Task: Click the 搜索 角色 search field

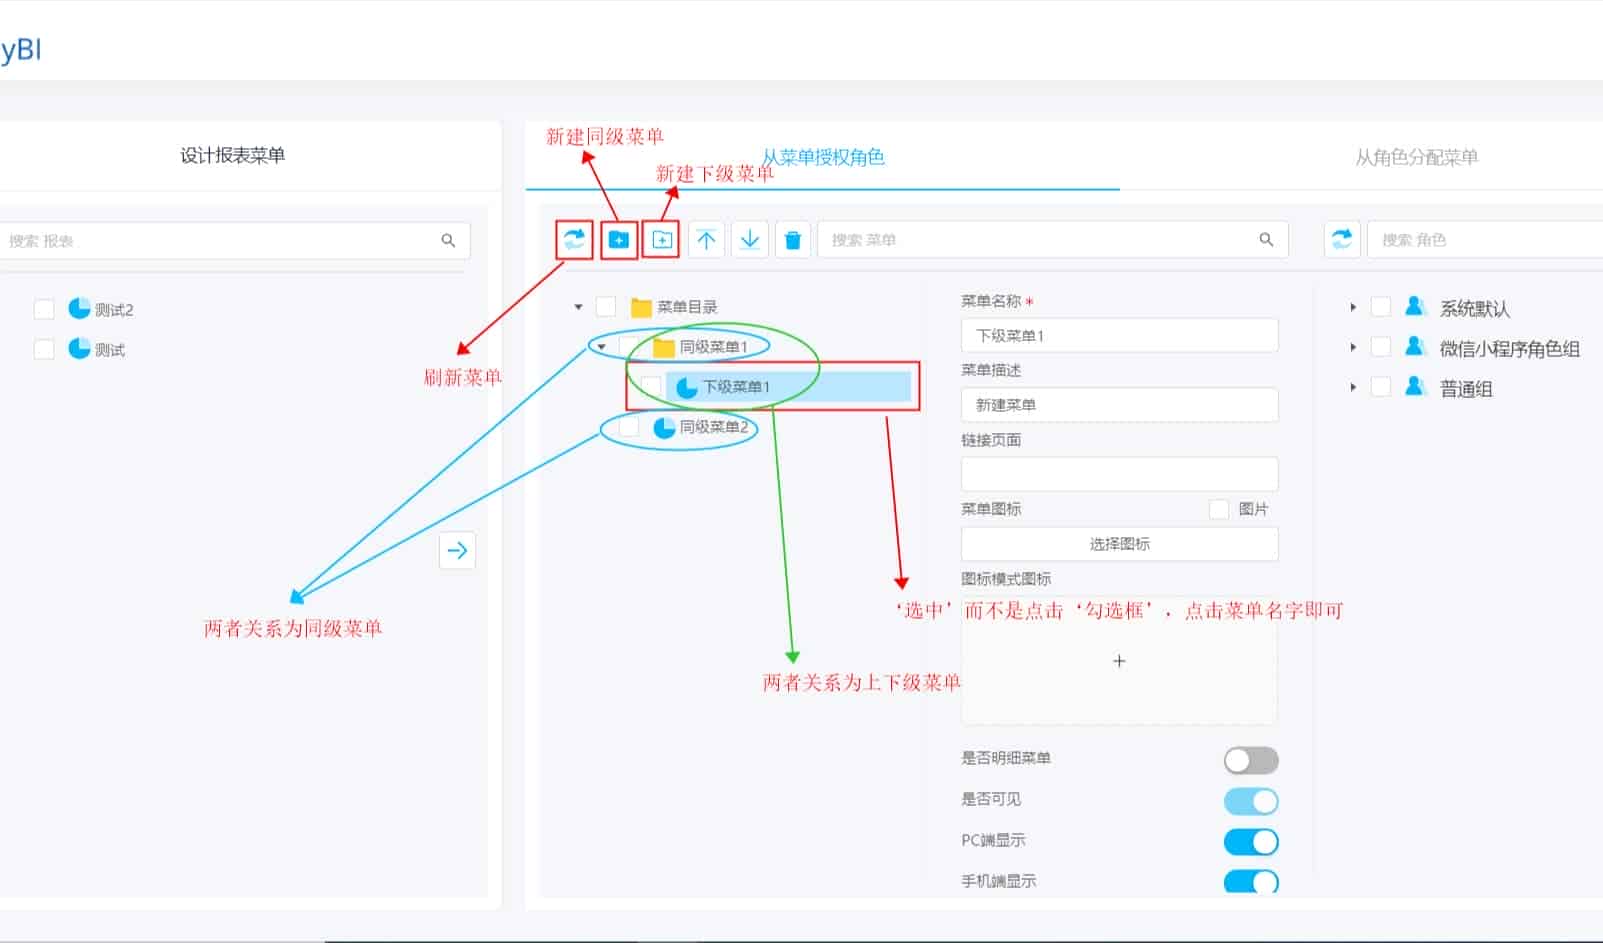Action: pos(1485,240)
